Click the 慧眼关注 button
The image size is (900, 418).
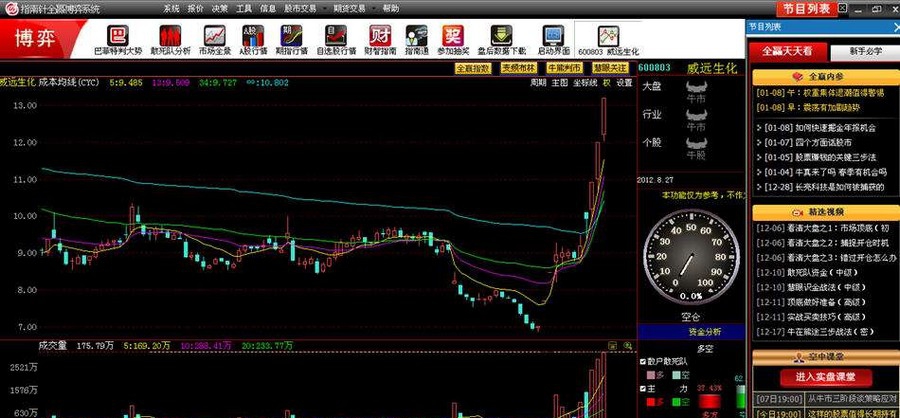coord(610,68)
